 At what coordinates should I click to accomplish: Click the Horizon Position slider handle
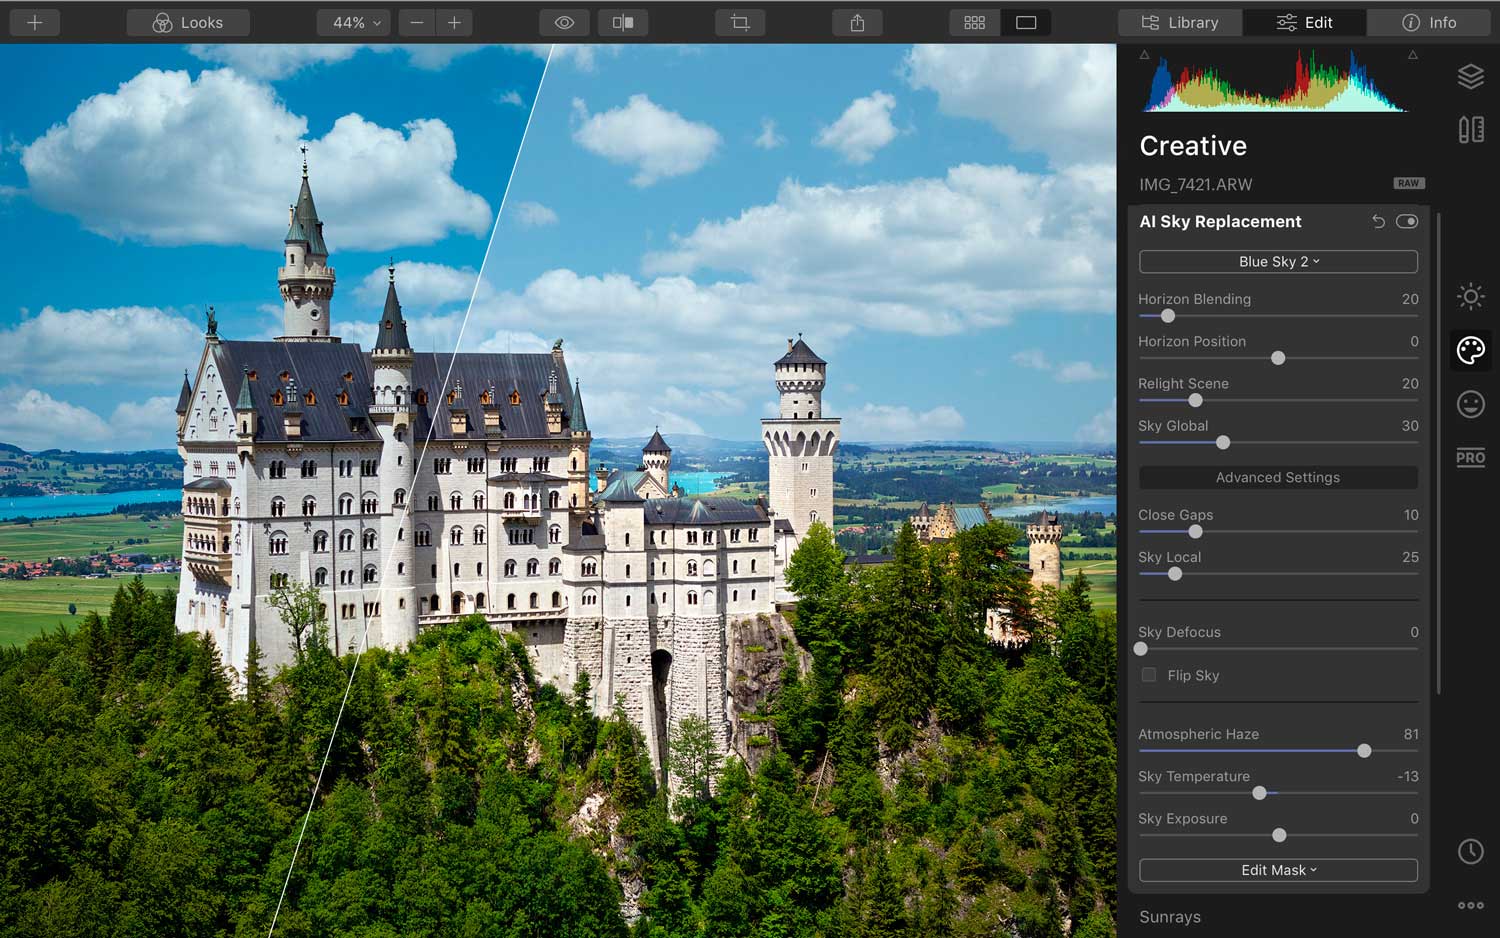click(x=1278, y=358)
